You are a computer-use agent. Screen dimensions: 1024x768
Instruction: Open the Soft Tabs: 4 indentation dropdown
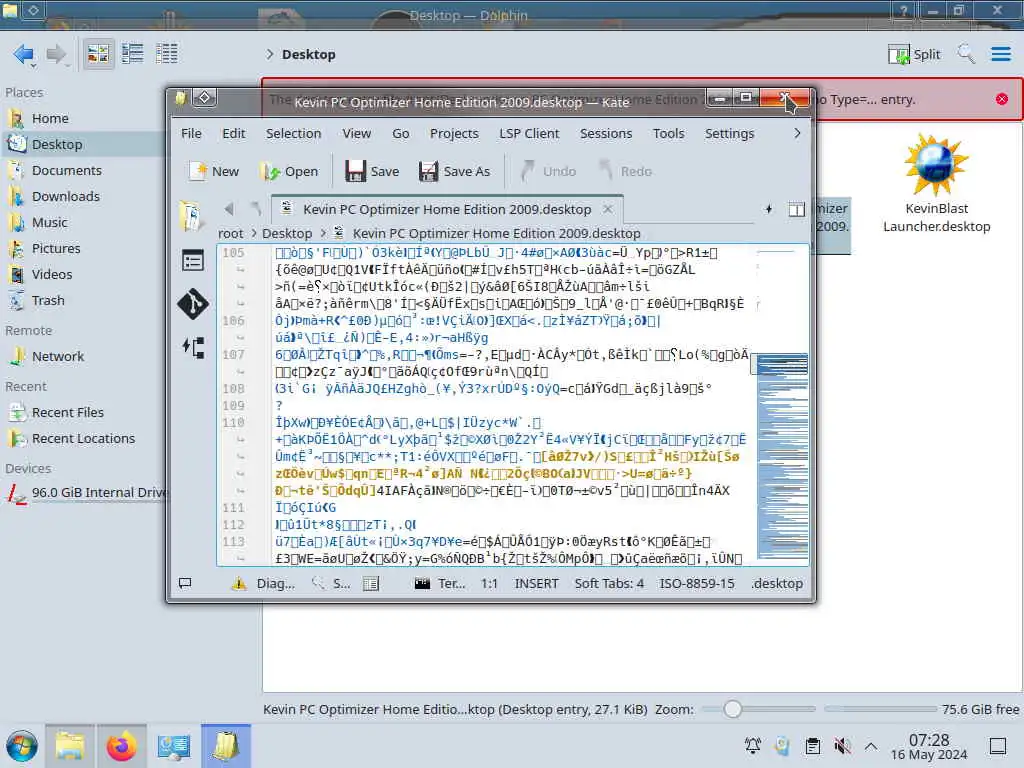click(x=609, y=583)
